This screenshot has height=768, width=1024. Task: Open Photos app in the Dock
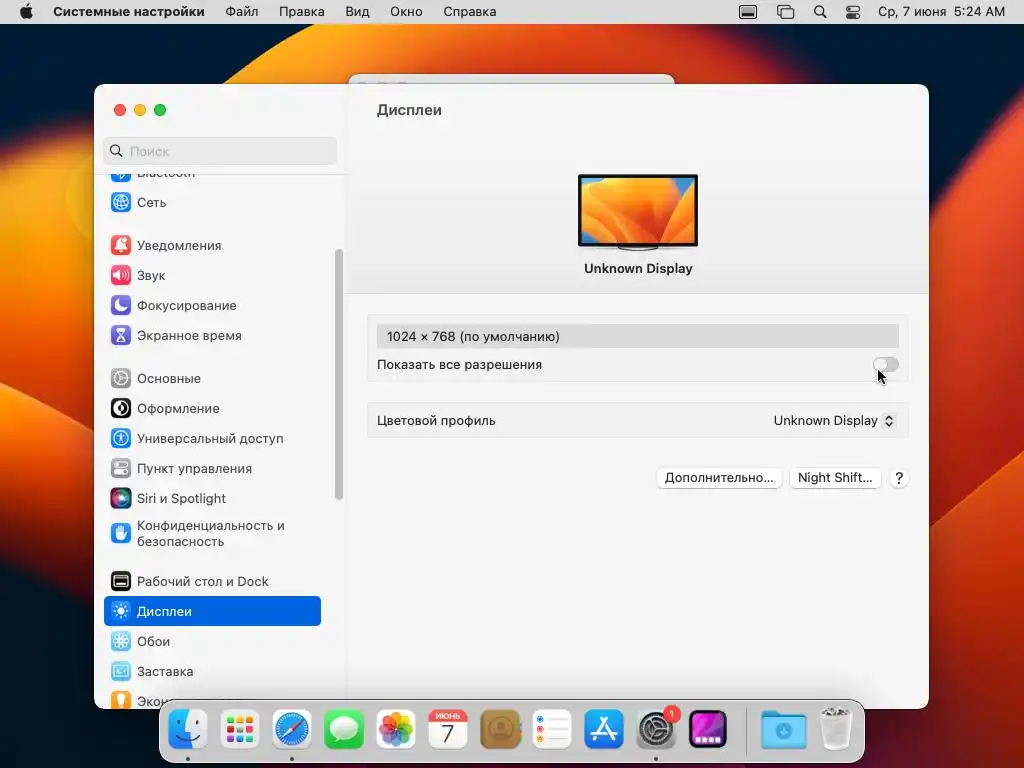pyautogui.click(x=396, y=729)
